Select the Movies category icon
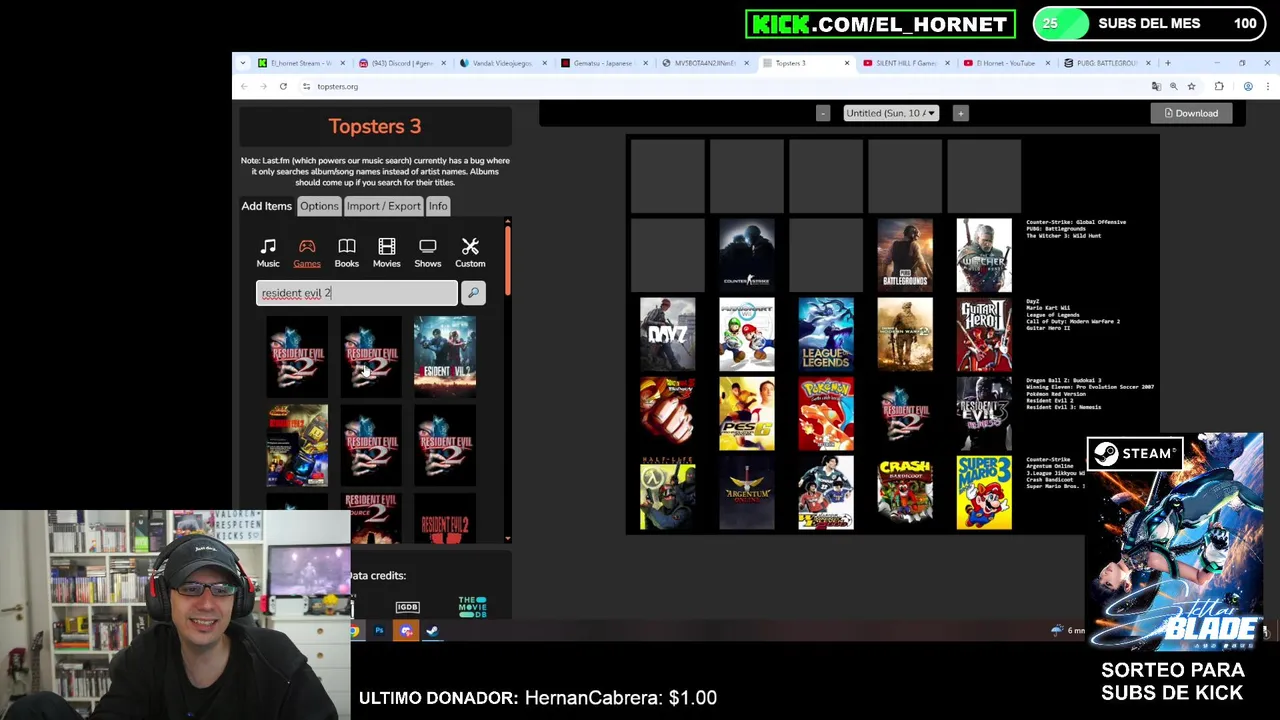 click(x=387, y=253)
